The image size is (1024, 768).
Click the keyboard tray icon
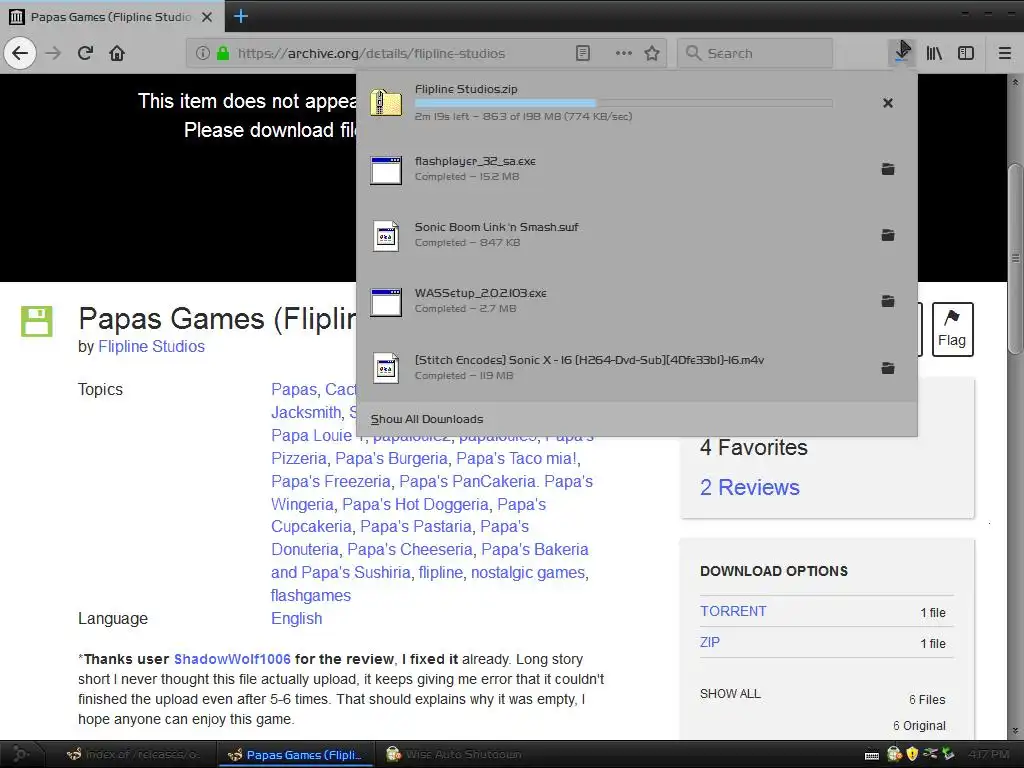871,755
